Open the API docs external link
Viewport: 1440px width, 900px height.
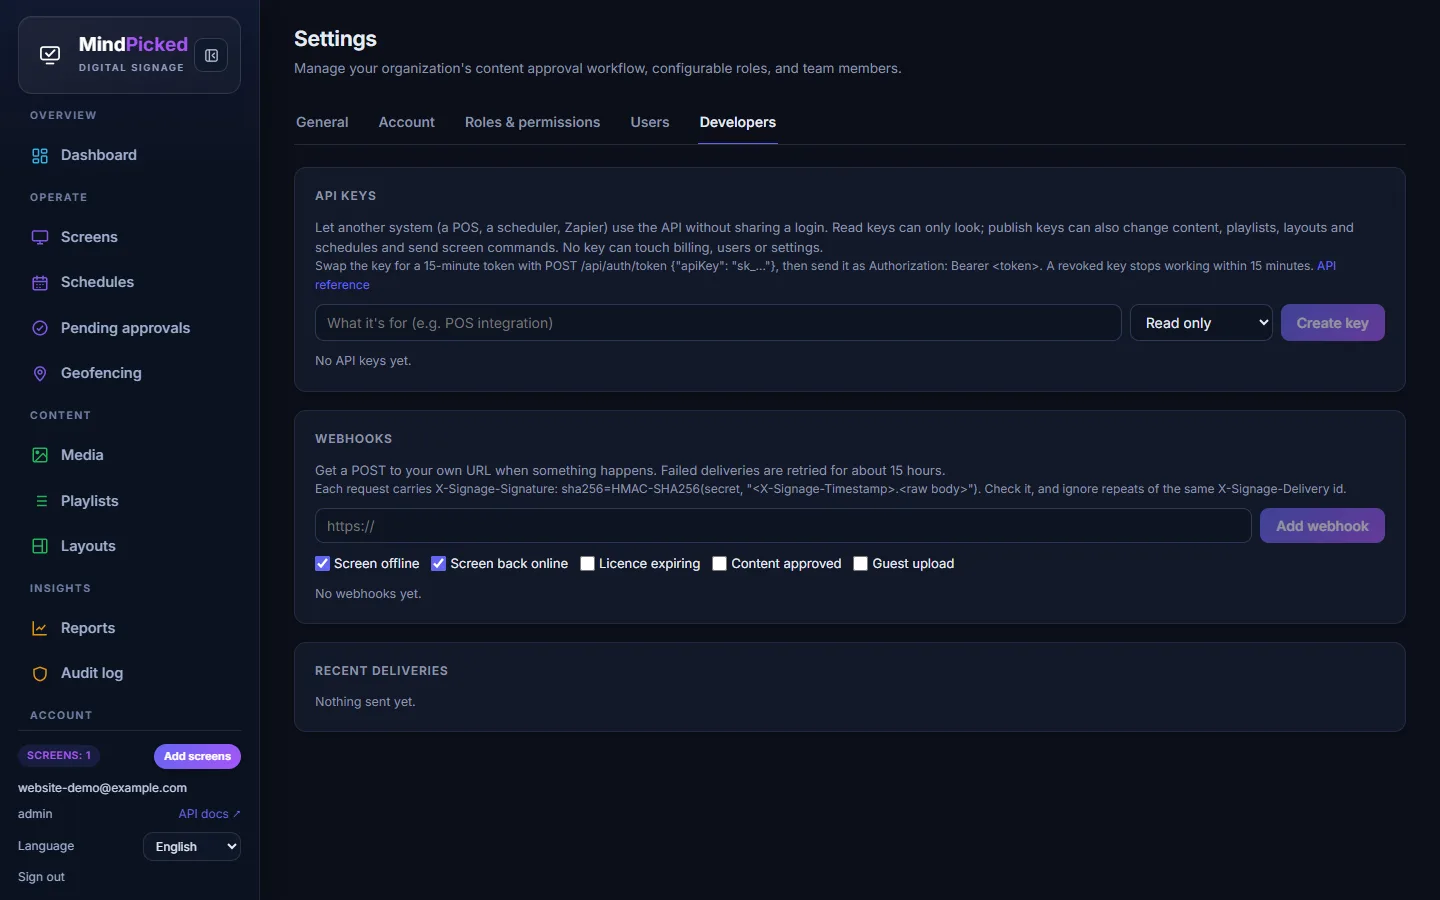click(x=209, y=814)
